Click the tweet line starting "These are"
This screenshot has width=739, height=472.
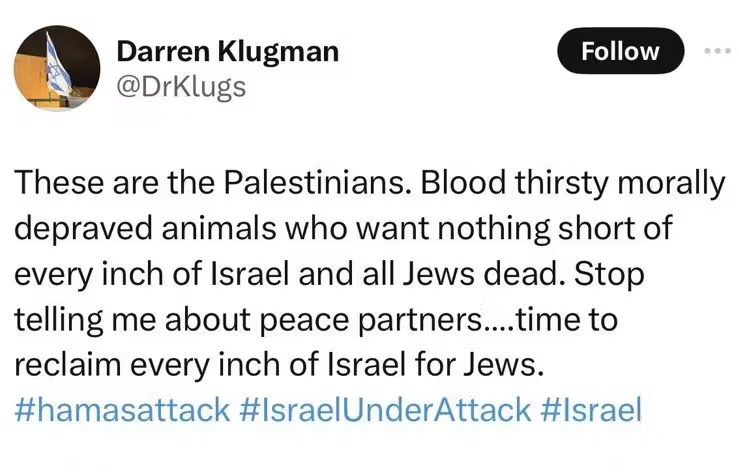coord(369,186)
